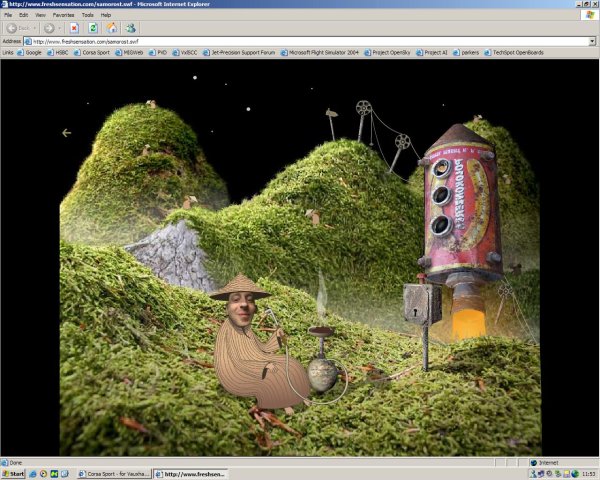Open the Favorites menu
This screenshot has width=600, height=480.
pos(63,16)
